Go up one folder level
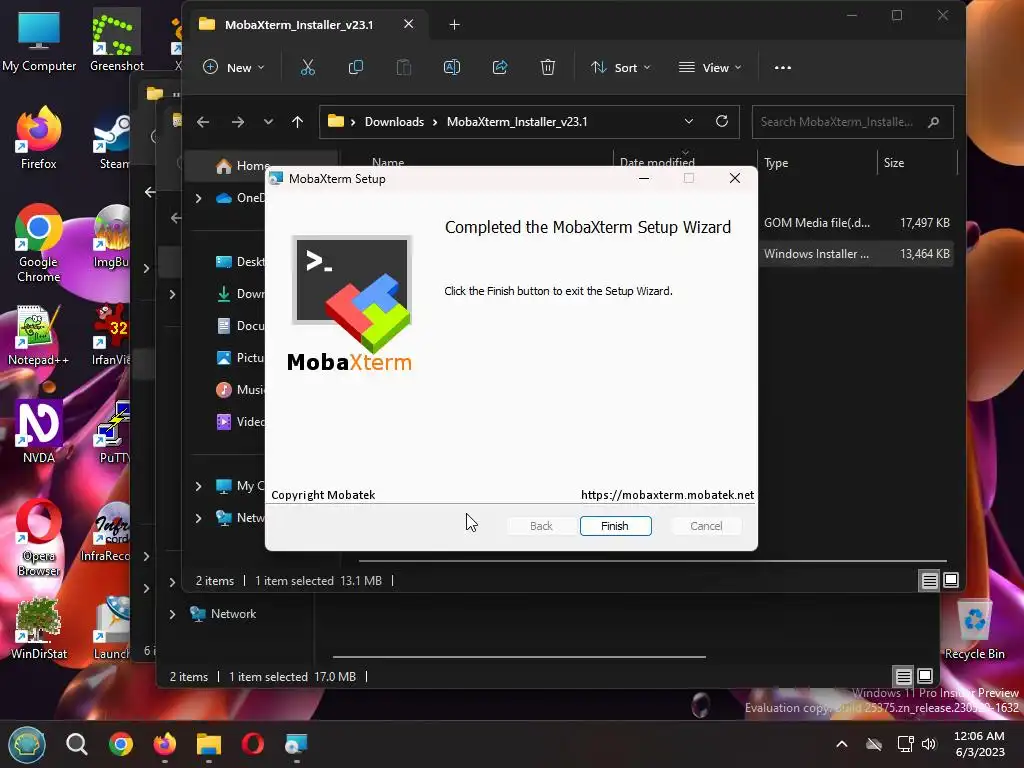 [x=298, y=121]
